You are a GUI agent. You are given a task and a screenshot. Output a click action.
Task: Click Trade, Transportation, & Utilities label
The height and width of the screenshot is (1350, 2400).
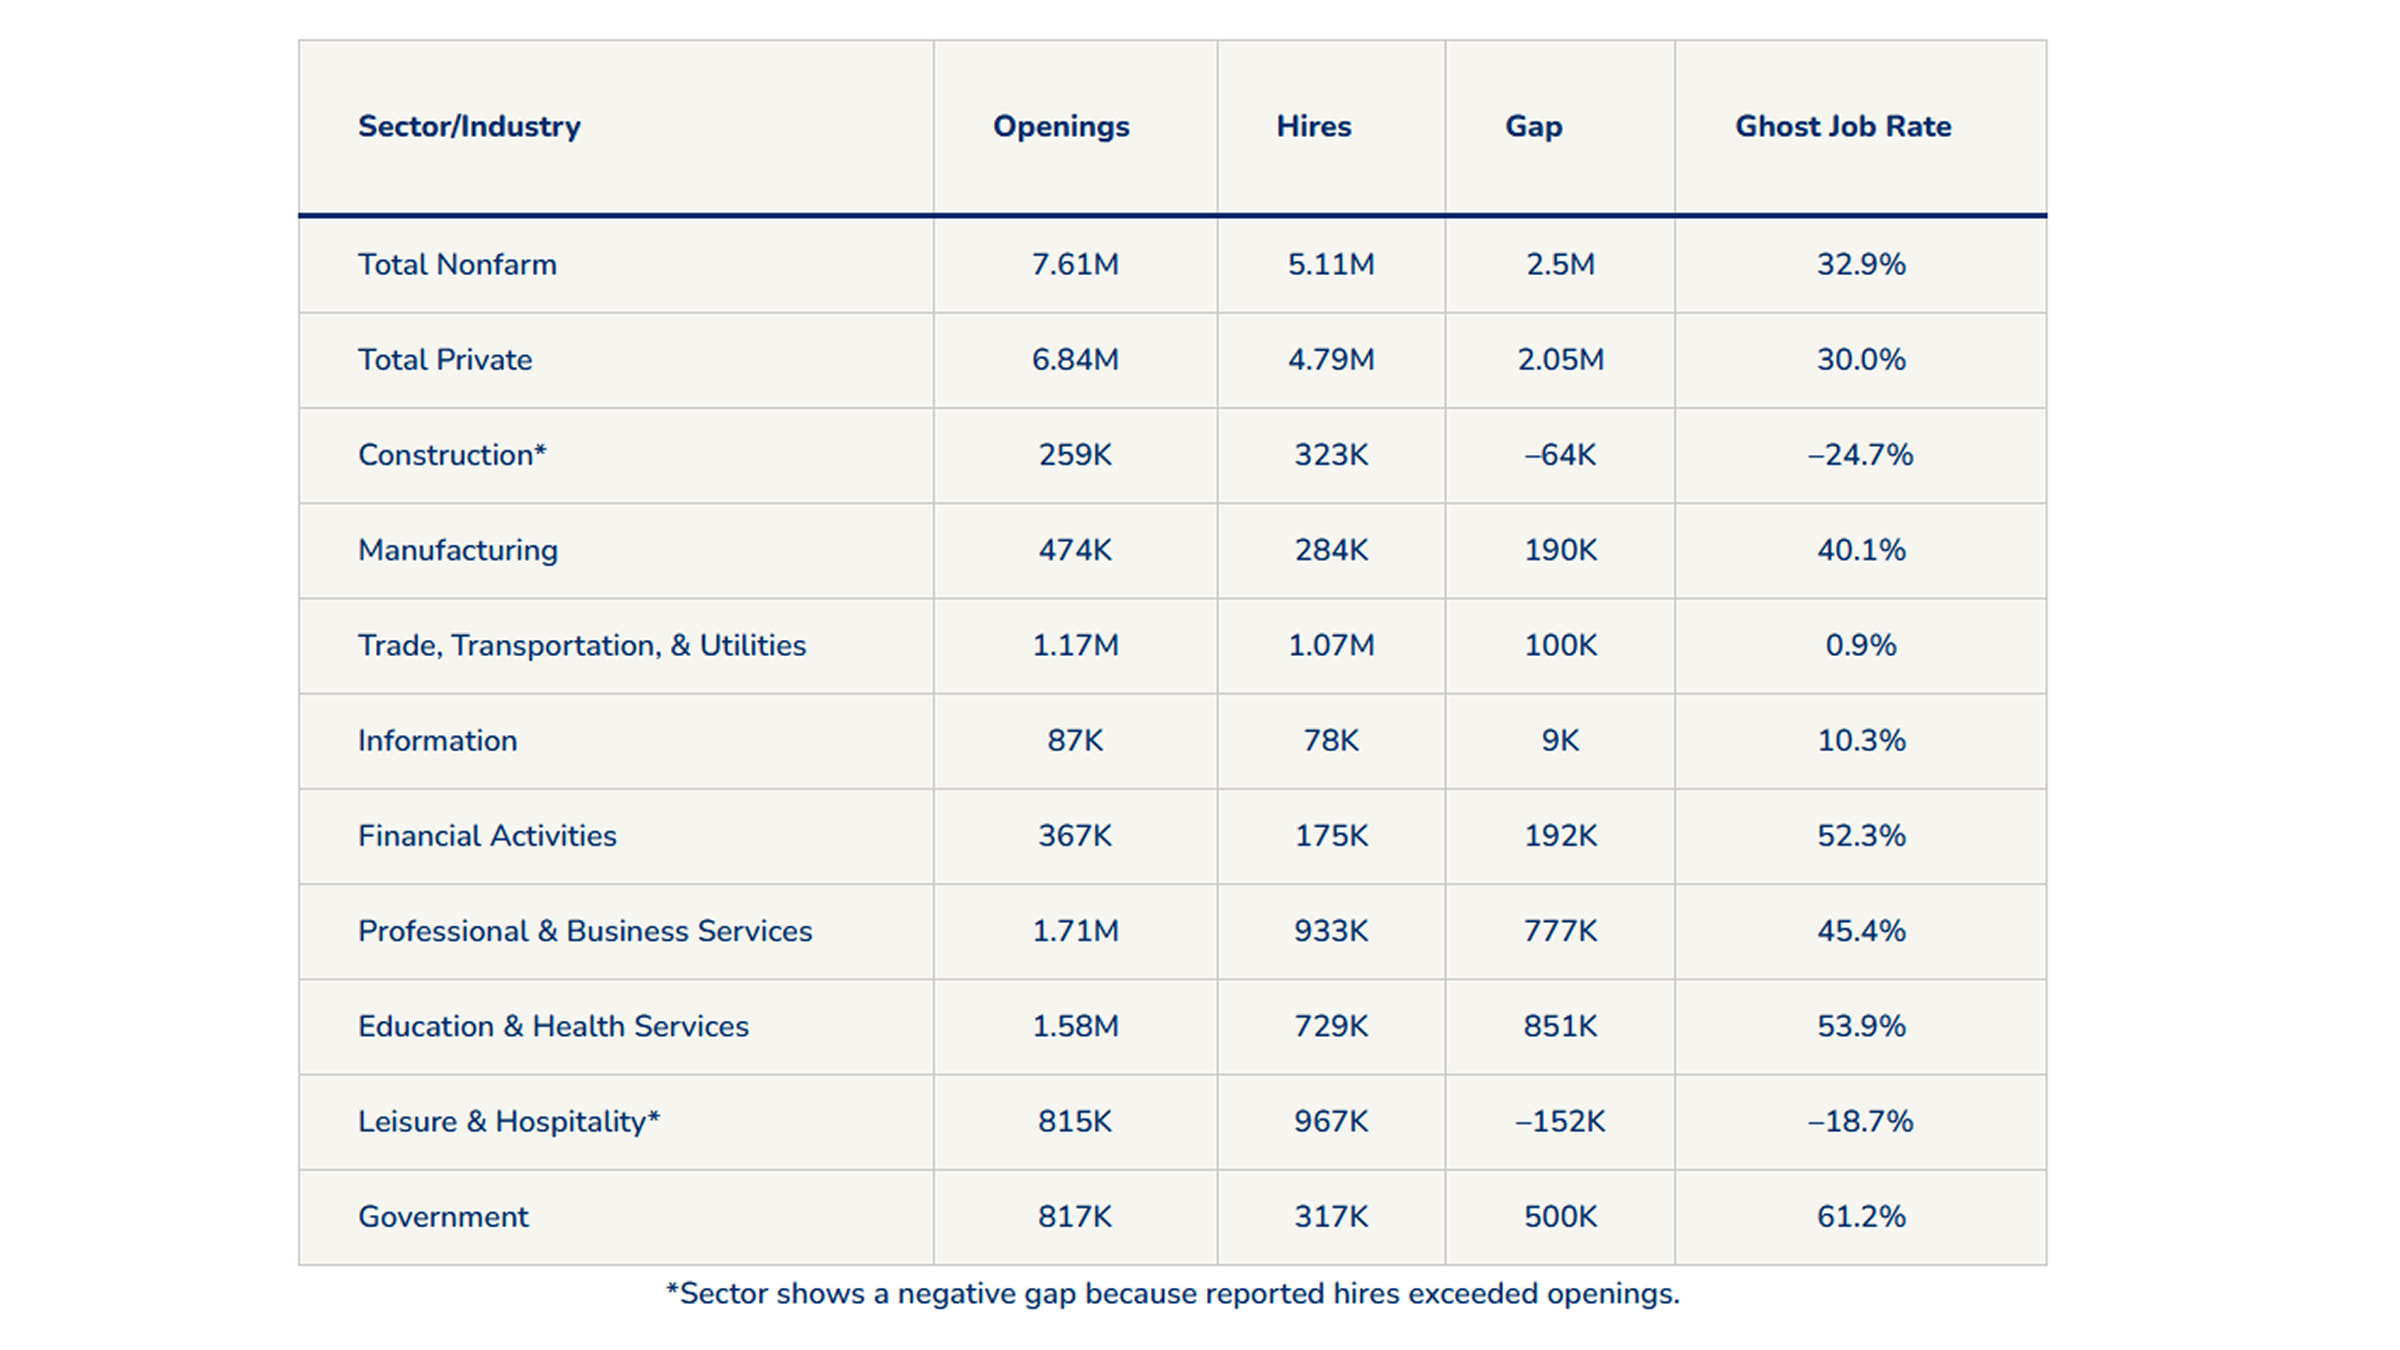click(582, 646)
